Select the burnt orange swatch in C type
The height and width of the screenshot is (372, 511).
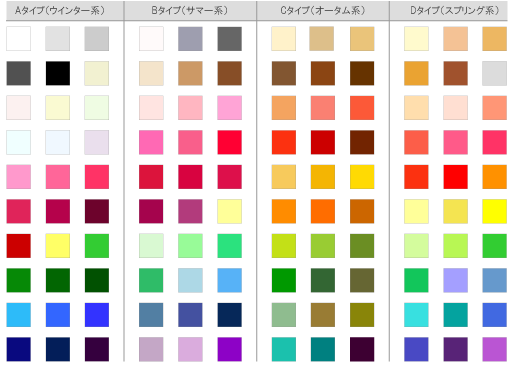tap(362, 211)
